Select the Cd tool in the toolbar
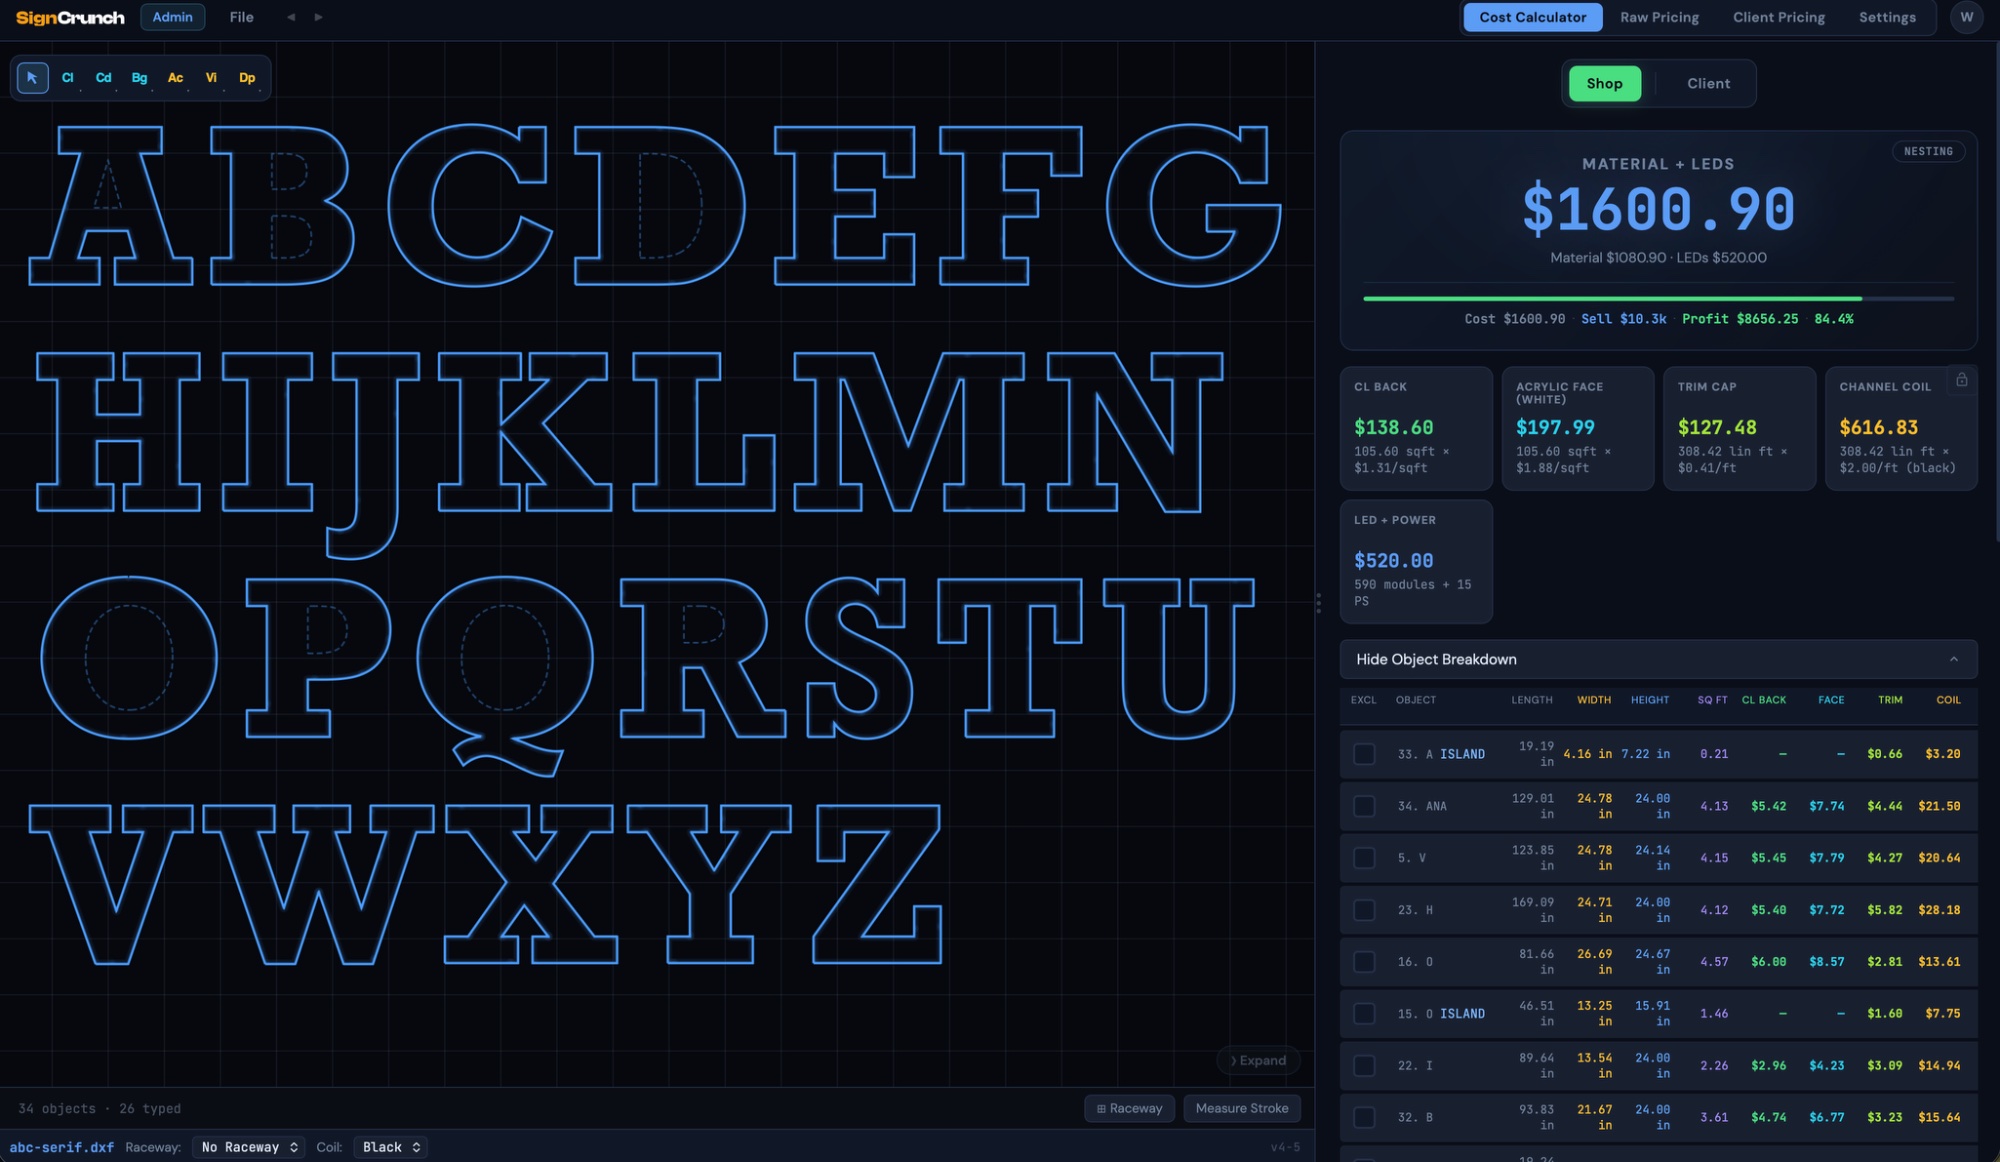This screenshot has height=1162, width=2000. 104,77
